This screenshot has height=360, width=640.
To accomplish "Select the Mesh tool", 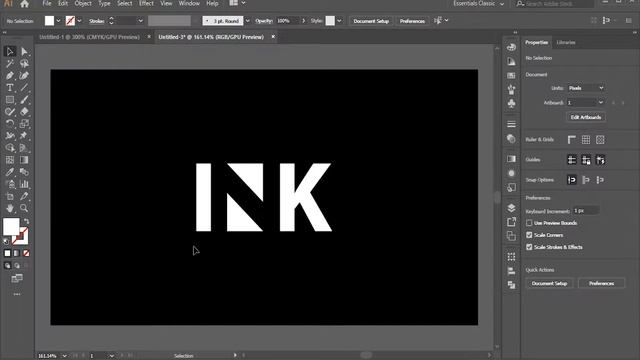I will coord(10,160).
